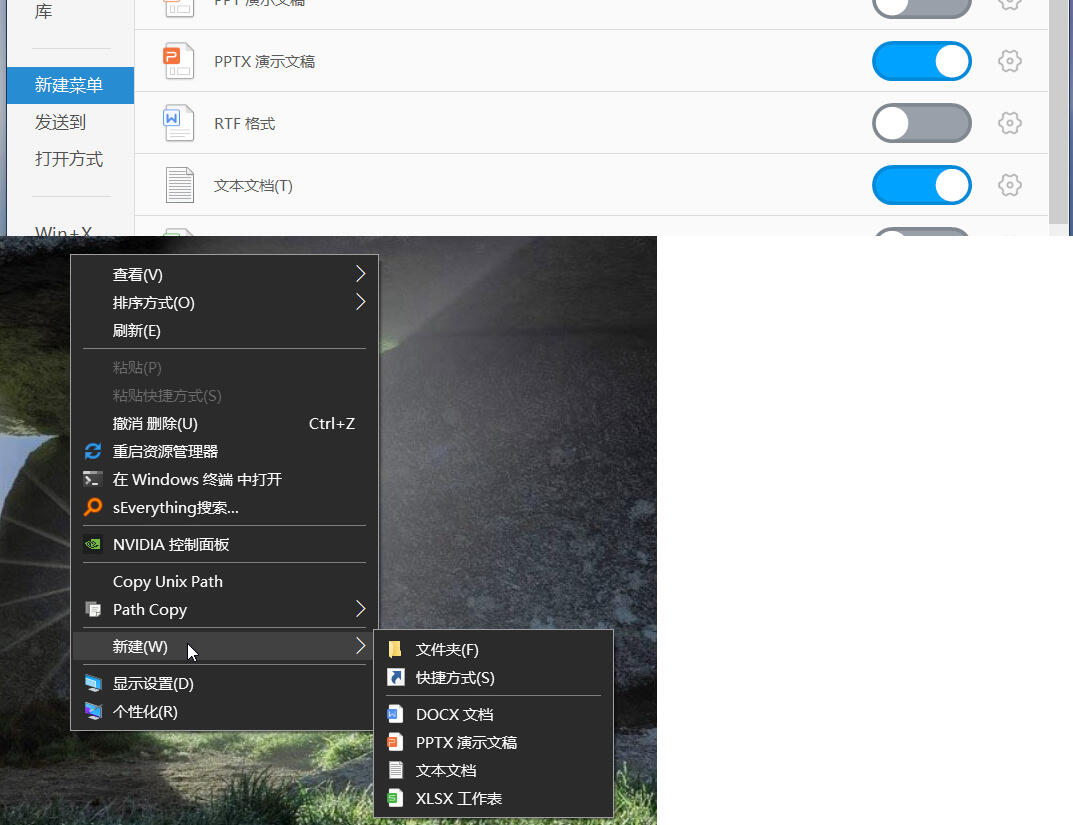Enable the RTF 格式 toggle switch
The height and width of the screenshot is (825, 1073).
(x=921, y=123)
